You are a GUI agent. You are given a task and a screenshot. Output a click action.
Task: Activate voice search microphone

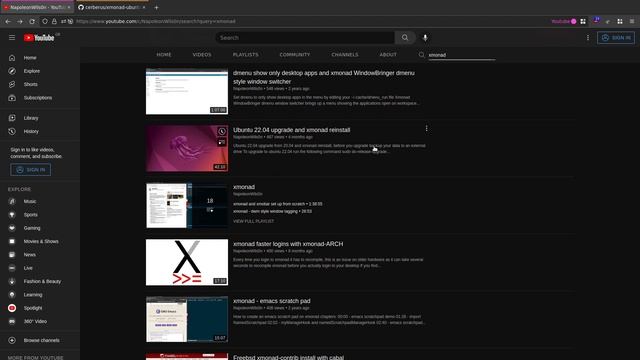tap(425, 38)
